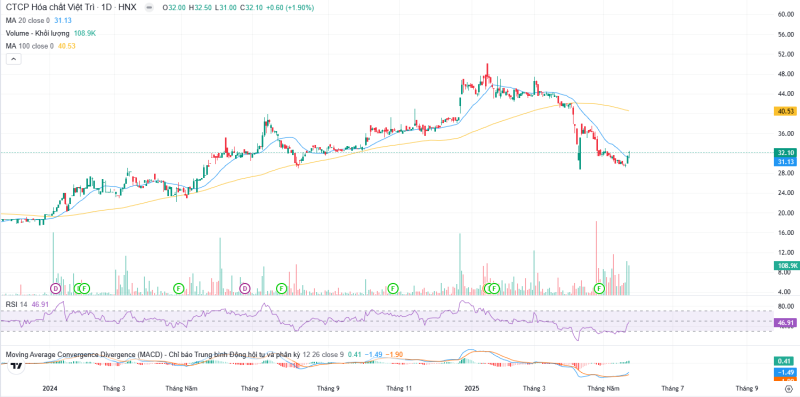Click the yellow 40.53 value in the MA 100 legend

click(66, 46)
